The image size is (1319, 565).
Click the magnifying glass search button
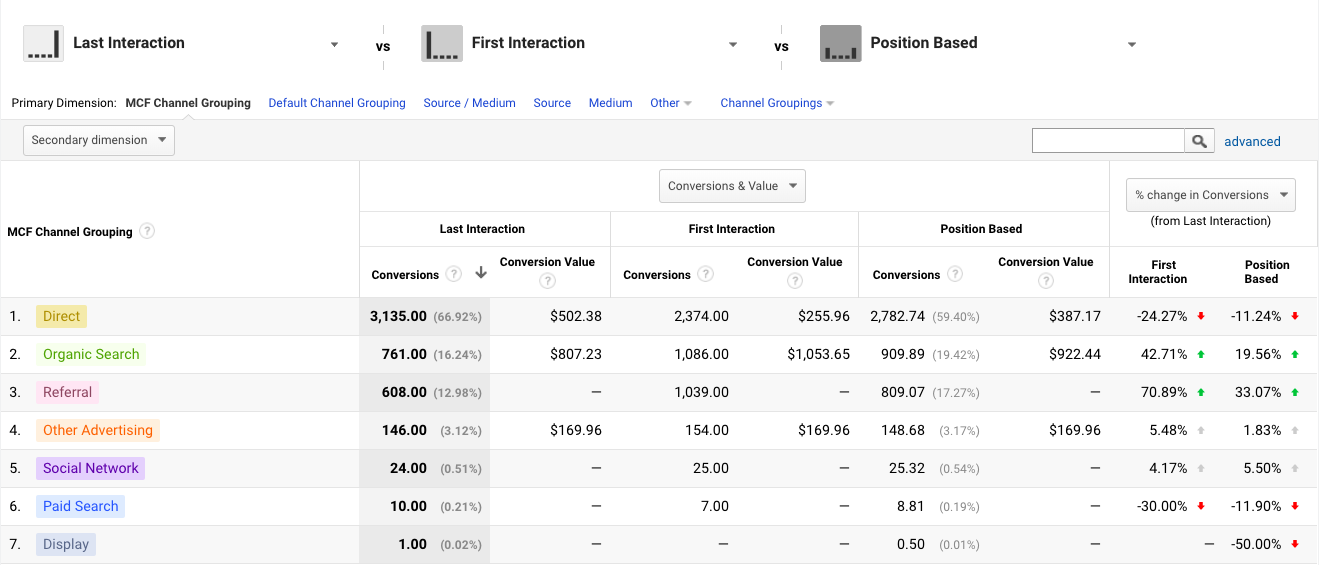[1200, 141]
